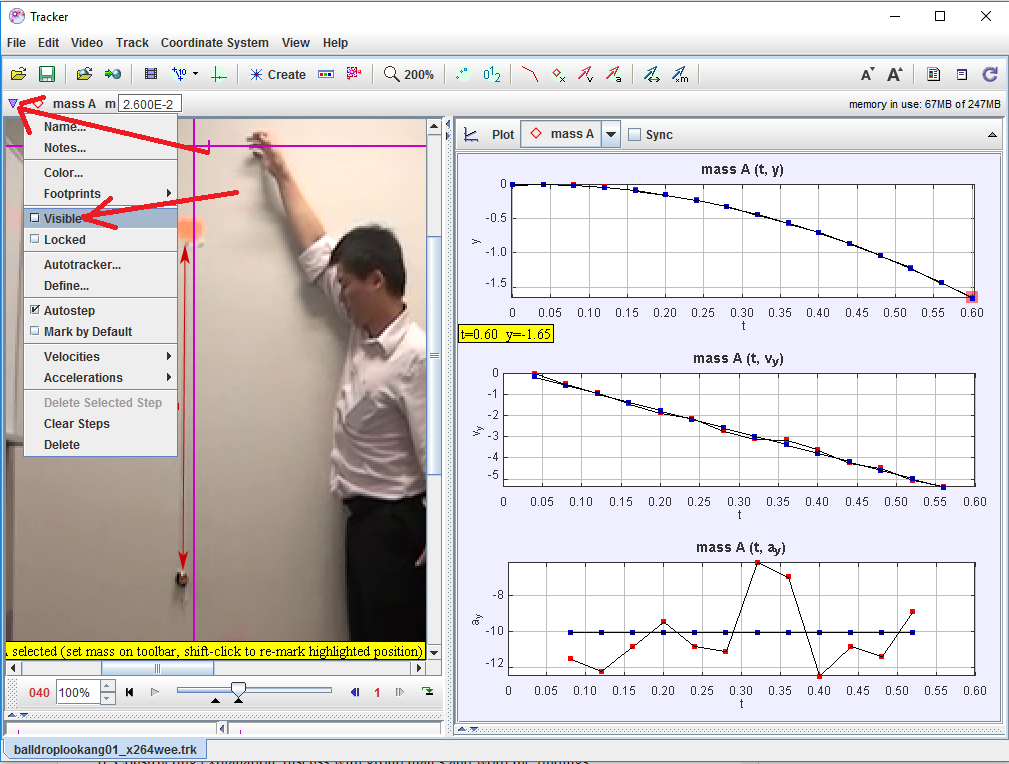Choose Name... from the track menu
The width and height of the screenshot is (1009, 764).
click(x=100, y=127)
